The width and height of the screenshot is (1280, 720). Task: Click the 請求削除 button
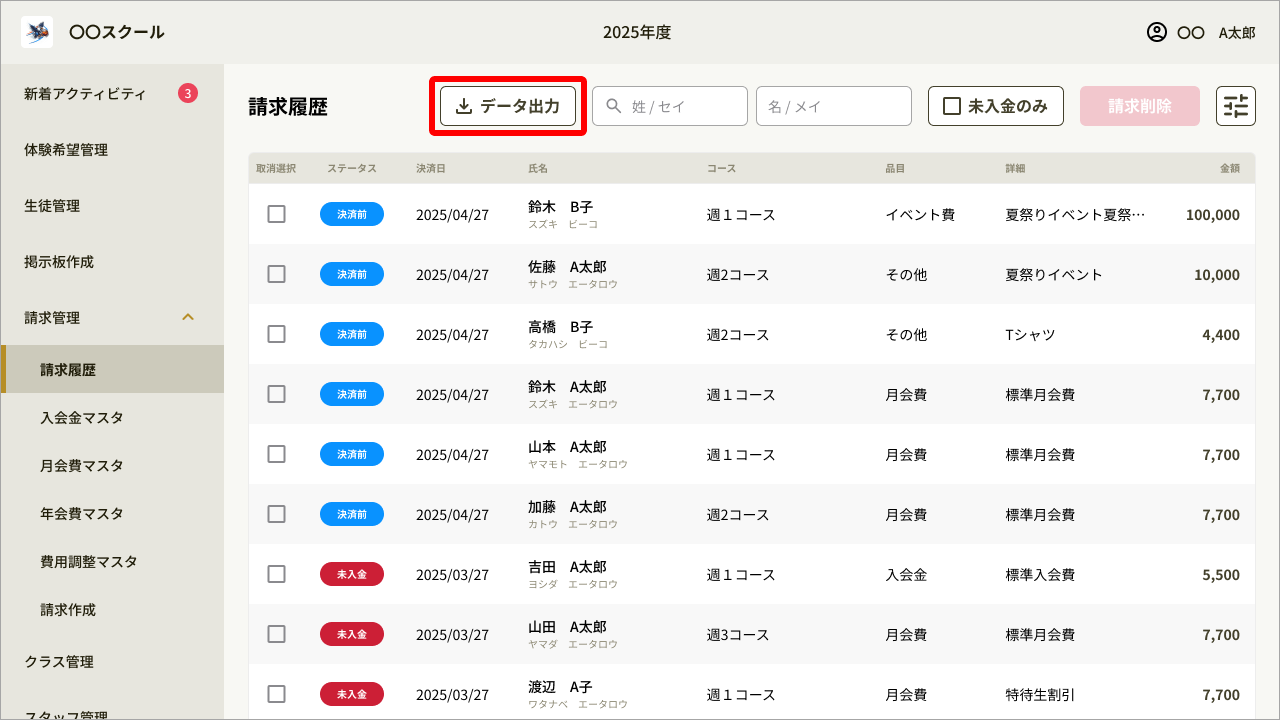coord(1139,105)
